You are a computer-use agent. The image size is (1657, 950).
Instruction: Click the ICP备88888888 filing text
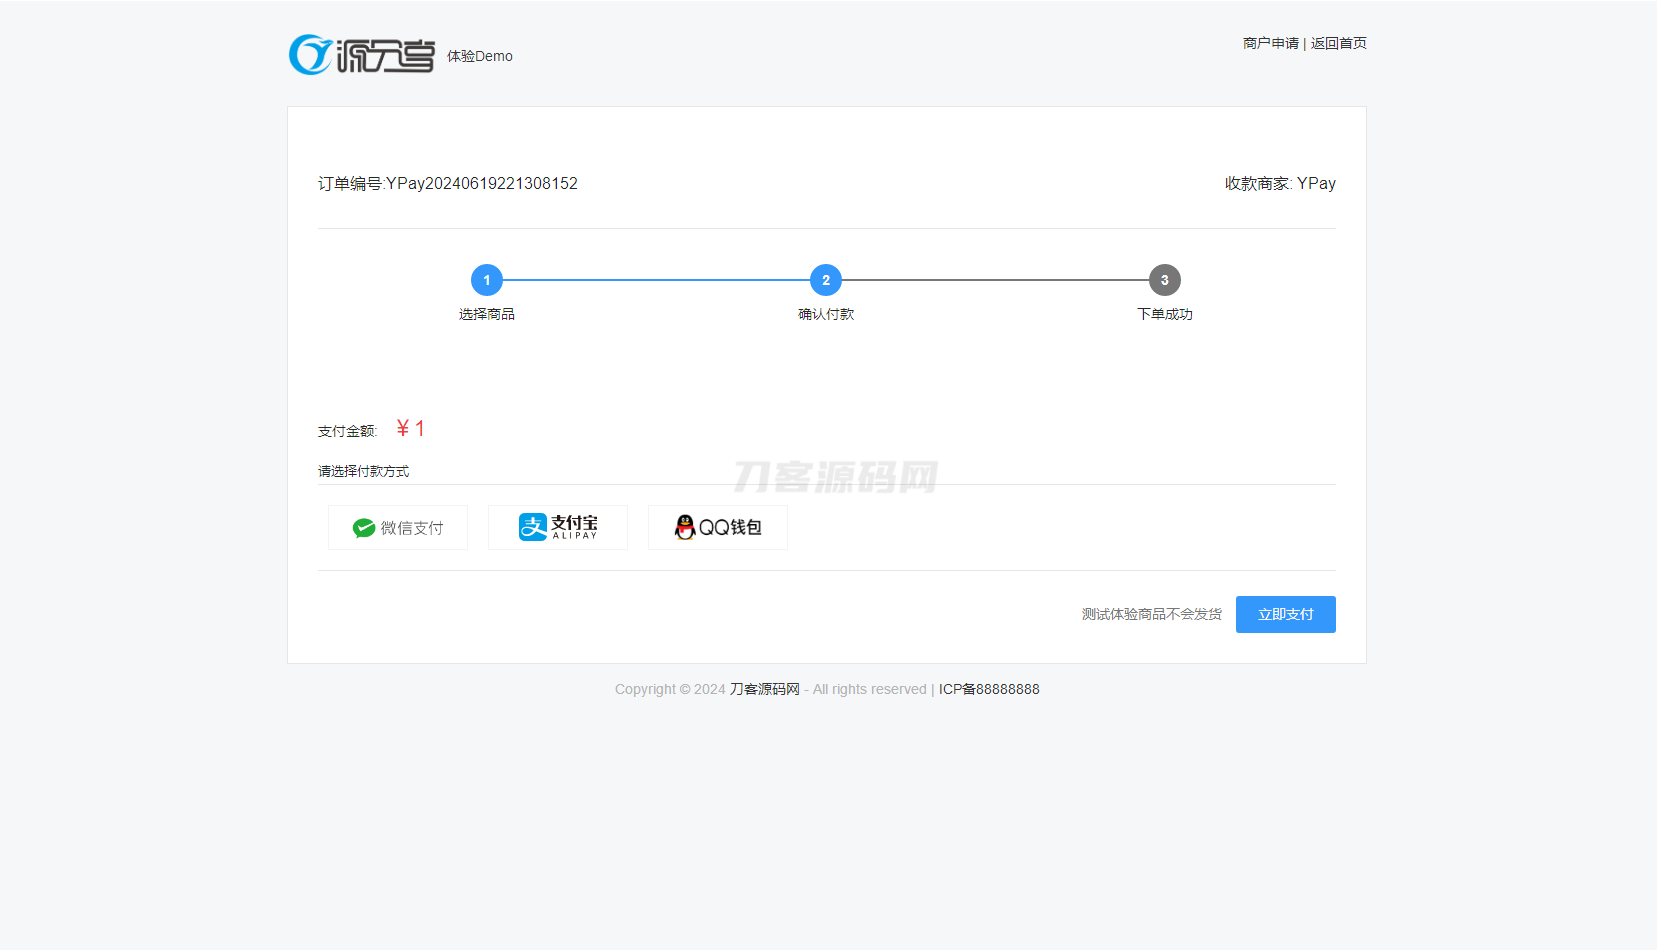(989, 689)
